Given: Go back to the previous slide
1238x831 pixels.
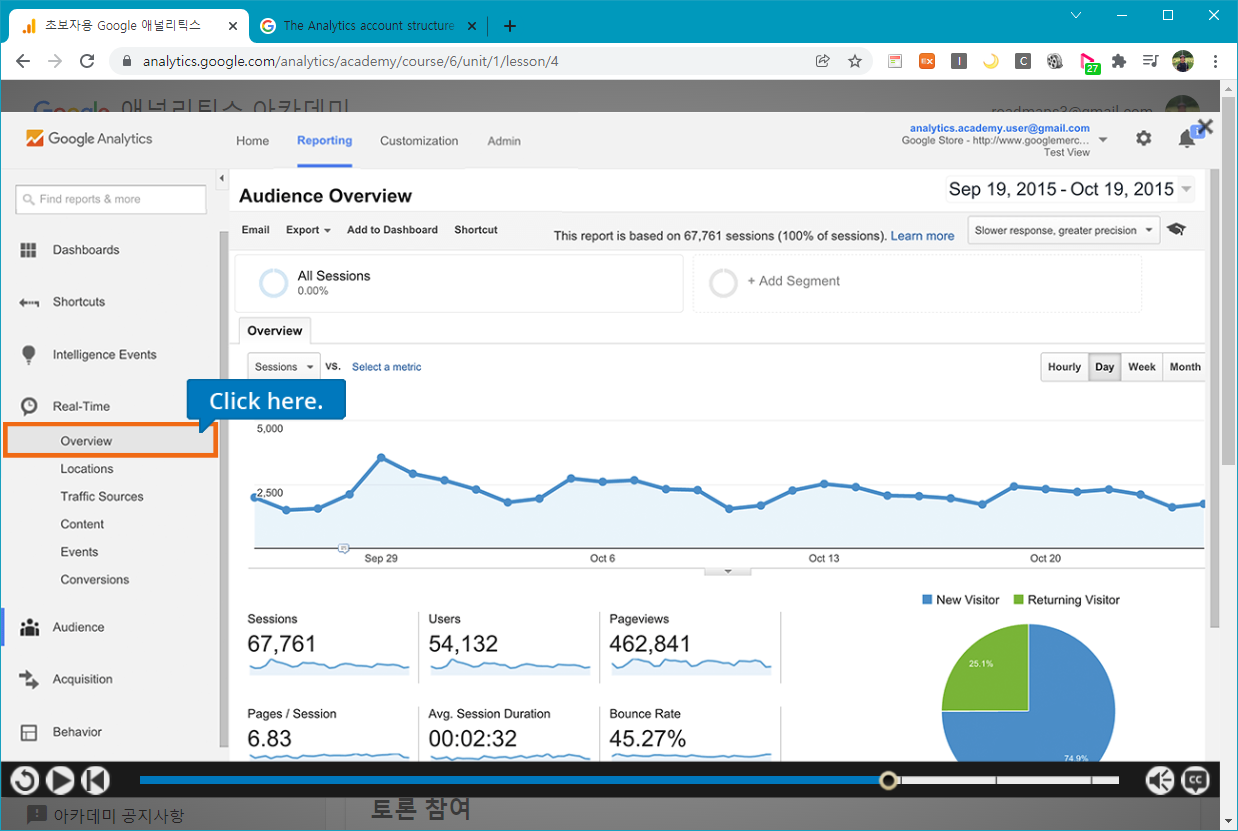Looking at the screenshot, I should click(x=95, y=780).
